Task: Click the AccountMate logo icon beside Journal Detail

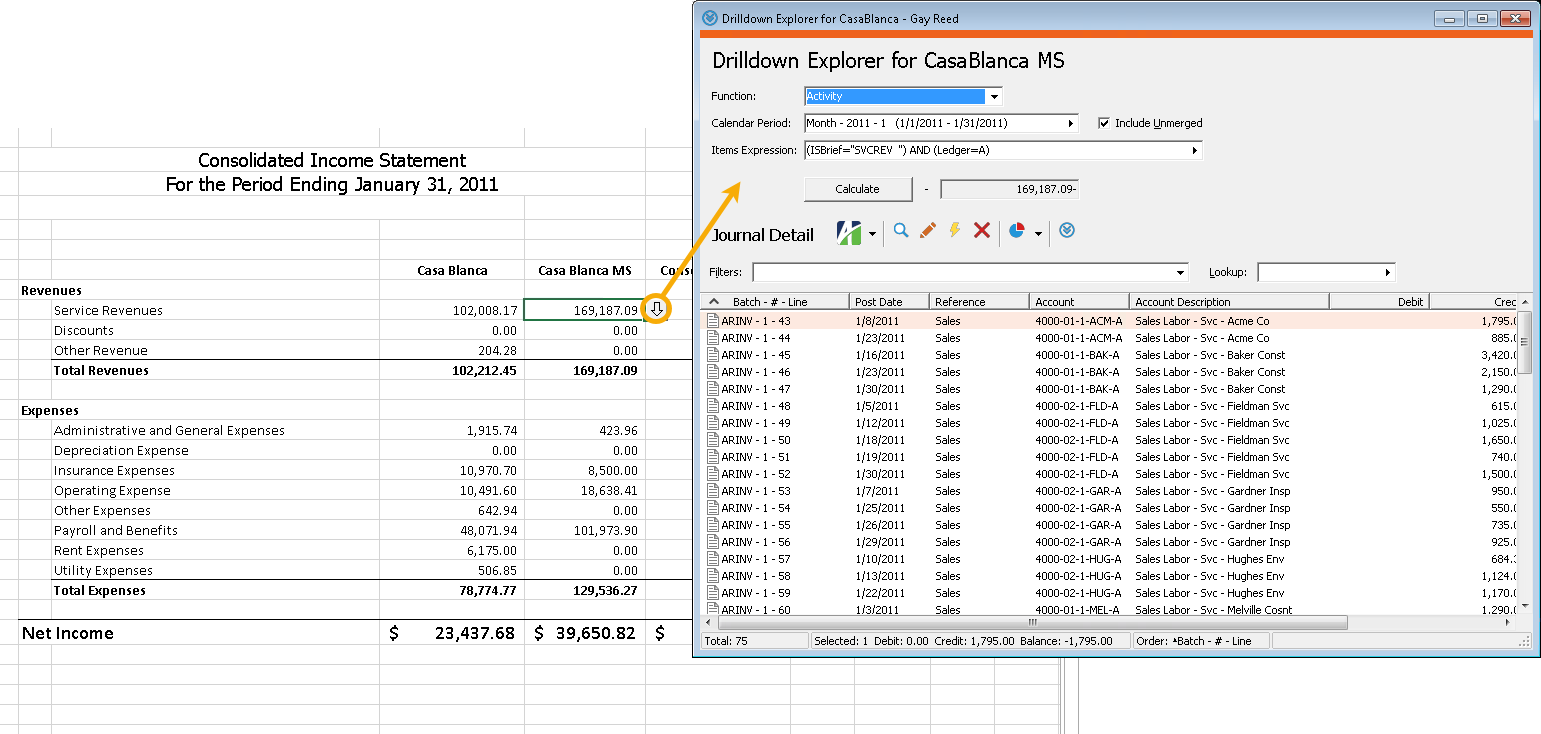Action: click(849, 230)
